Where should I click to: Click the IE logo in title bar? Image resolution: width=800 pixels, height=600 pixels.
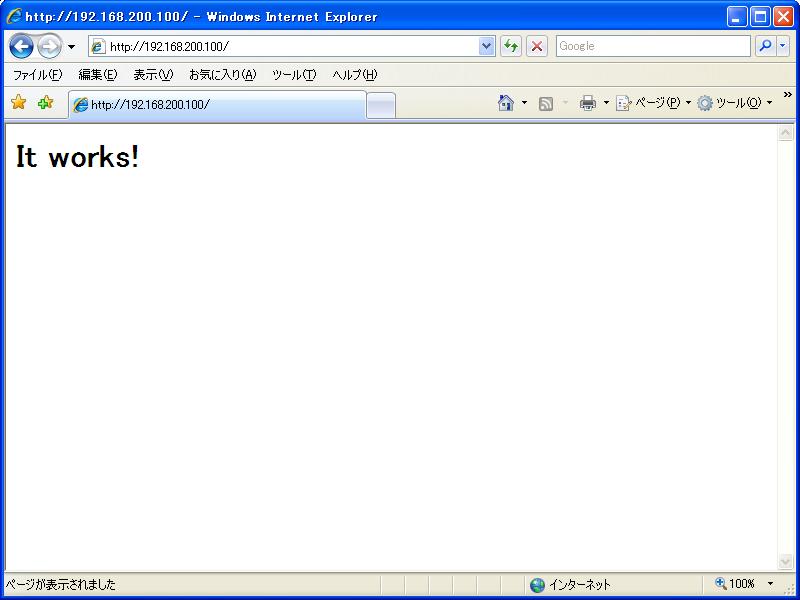(x=14, y=16)
